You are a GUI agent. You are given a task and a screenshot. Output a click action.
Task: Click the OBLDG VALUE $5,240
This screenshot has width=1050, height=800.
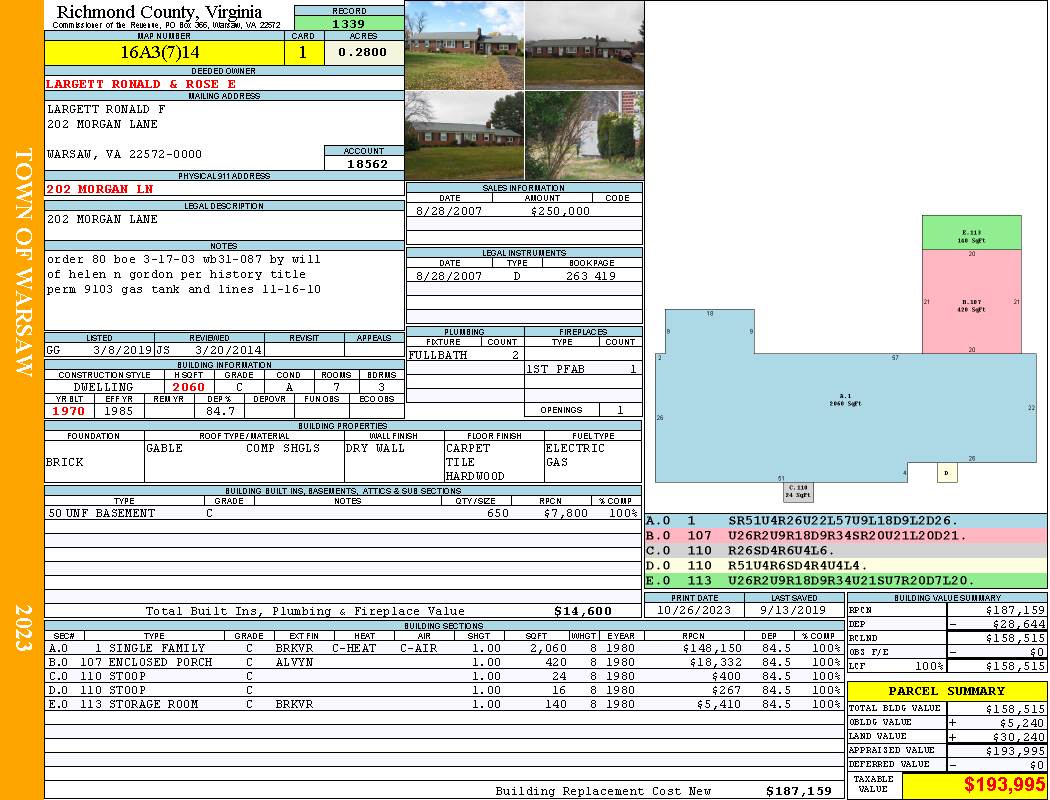click(1021, 722)
